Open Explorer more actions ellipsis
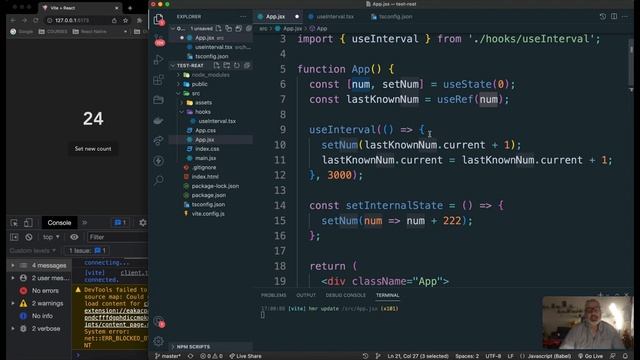640x360 pixels. click(x=243, y=17)
